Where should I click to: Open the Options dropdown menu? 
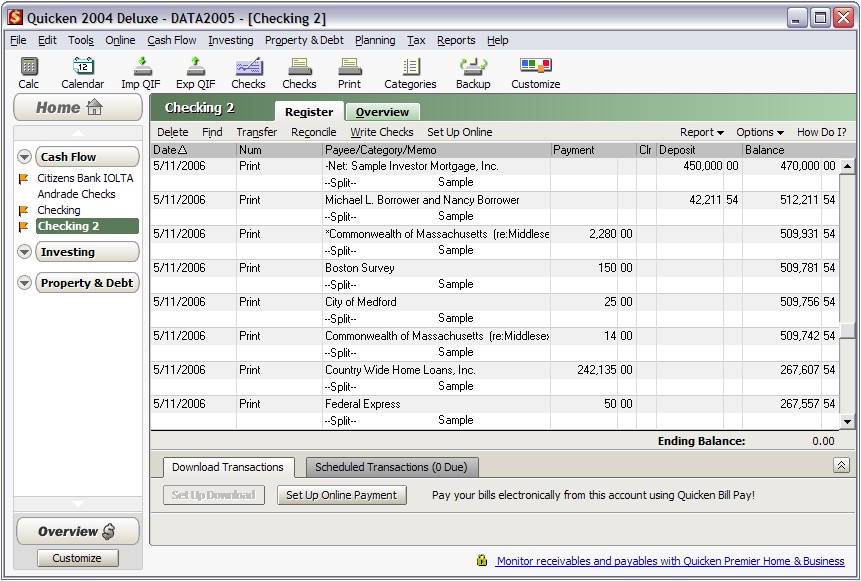coord(760,132)
